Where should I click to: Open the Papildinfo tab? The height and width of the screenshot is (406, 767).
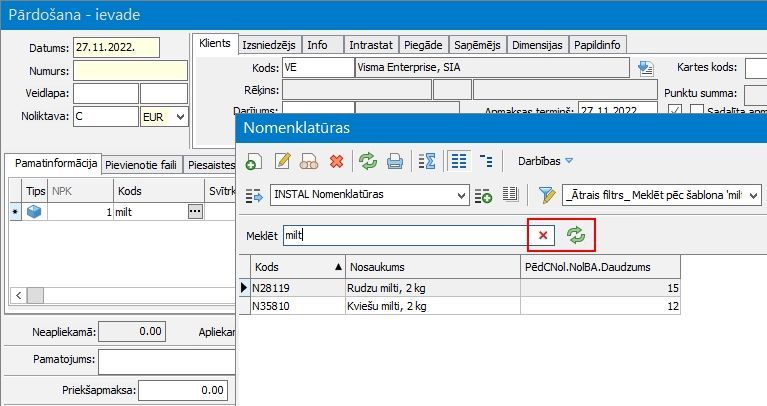[x=597, y=45]
